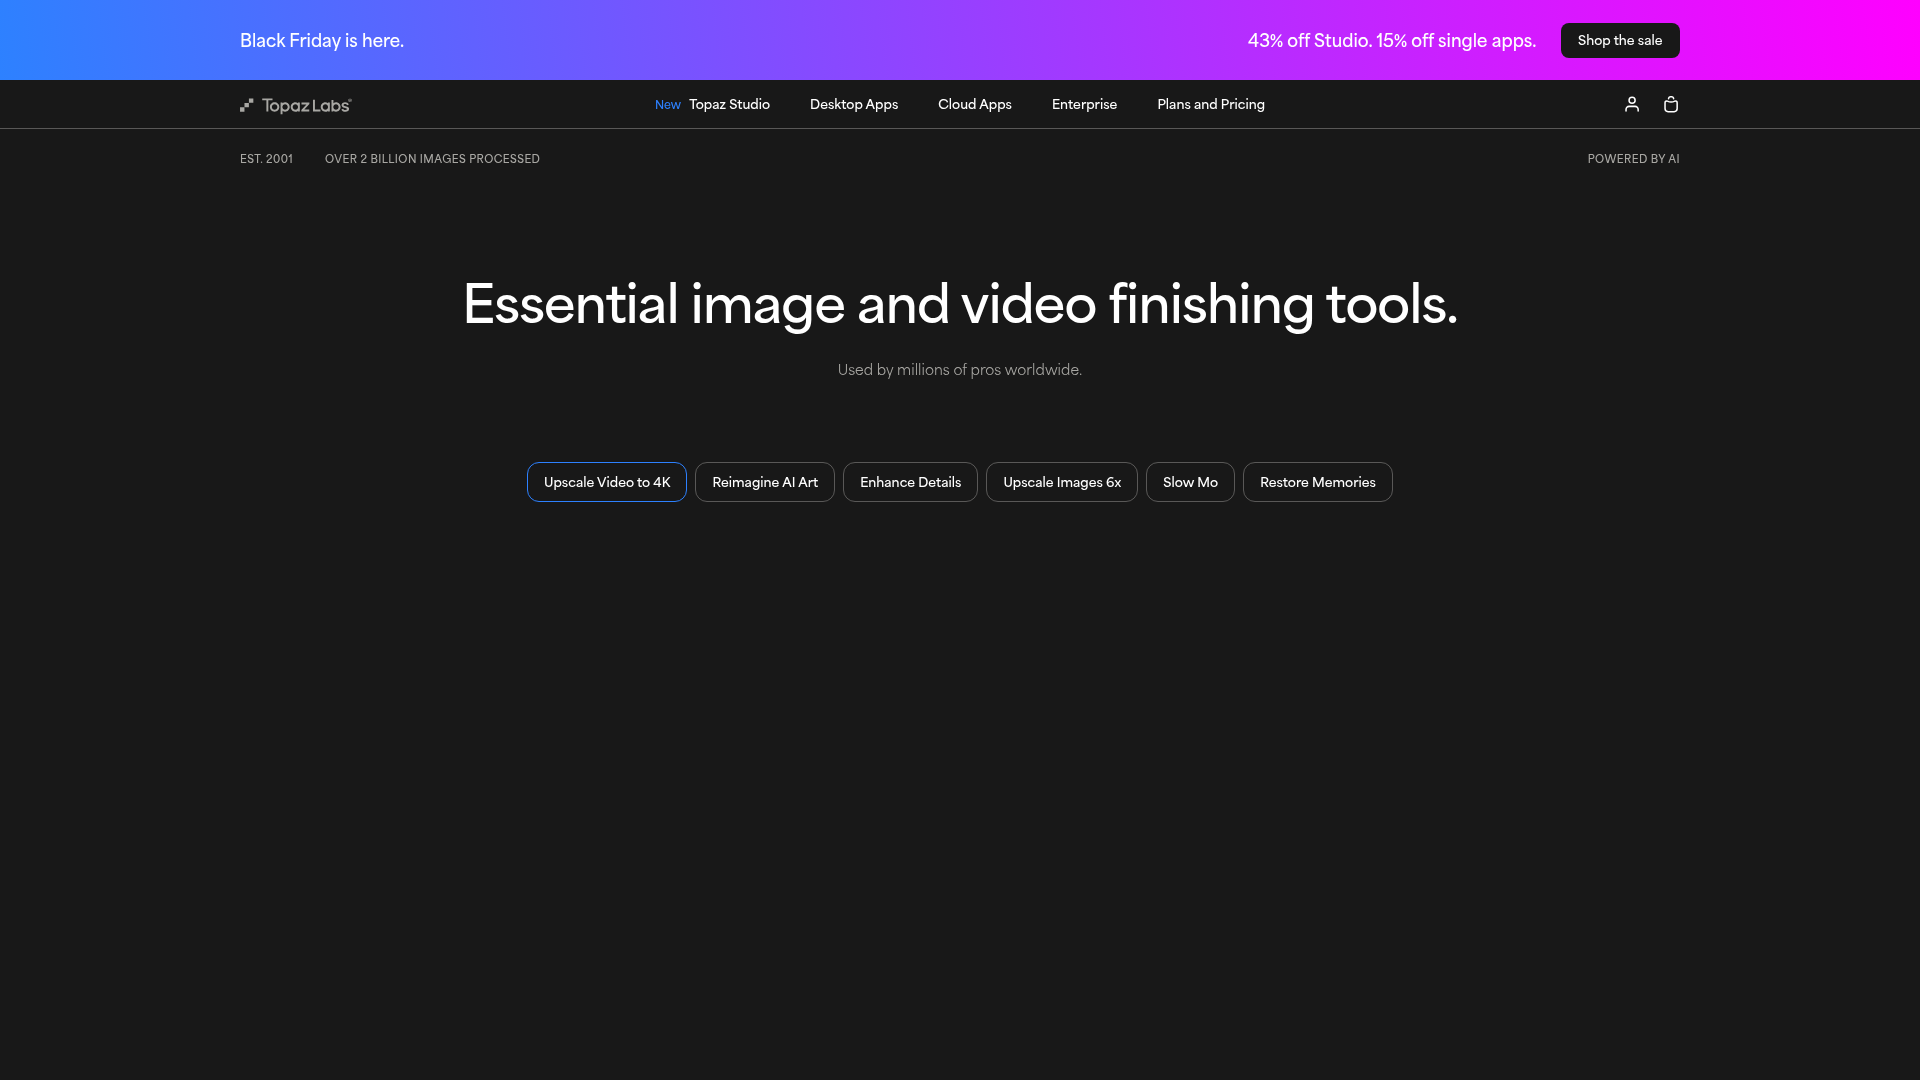Screen dimensions: 1920x1080
Task: Click the Topaz Labs pixel mark icon
Action: [x=247, y=104]
